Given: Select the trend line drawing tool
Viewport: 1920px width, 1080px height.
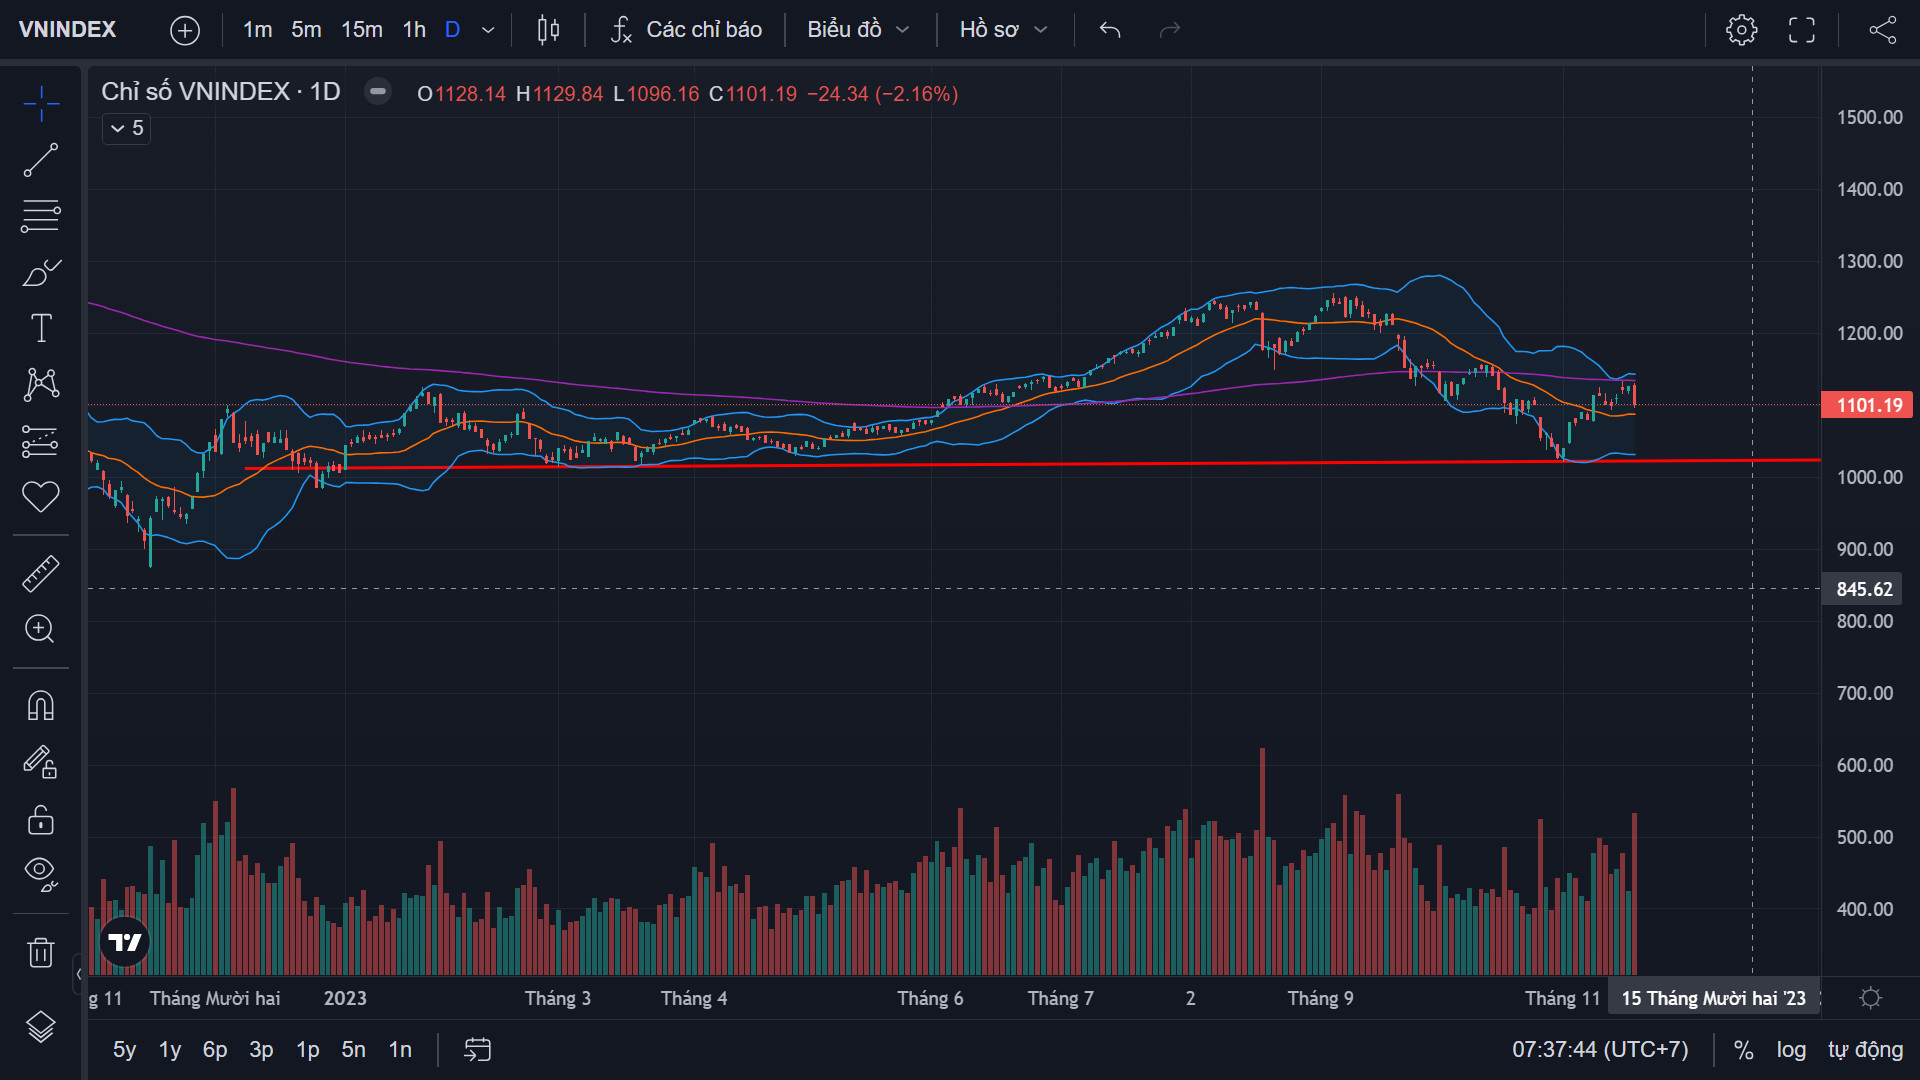Looking at the screenshot, I should pos(41,160).
